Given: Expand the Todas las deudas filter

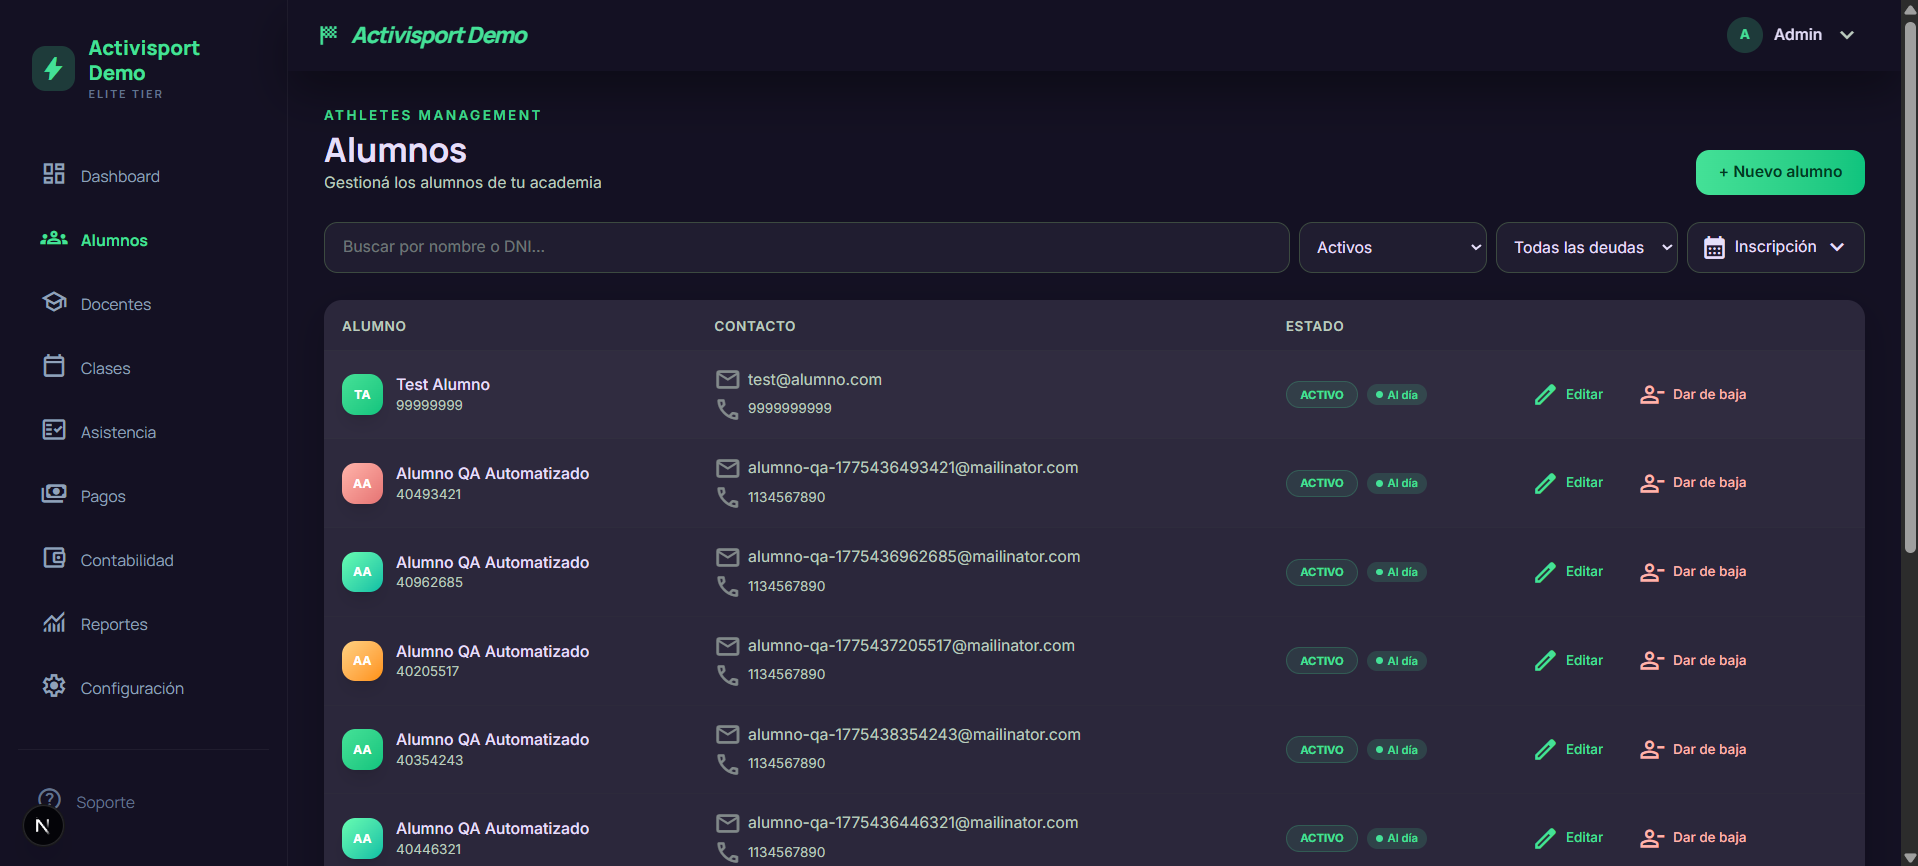Looking at the screenshot, I should pyautogui.click(x=1586, y=247).
